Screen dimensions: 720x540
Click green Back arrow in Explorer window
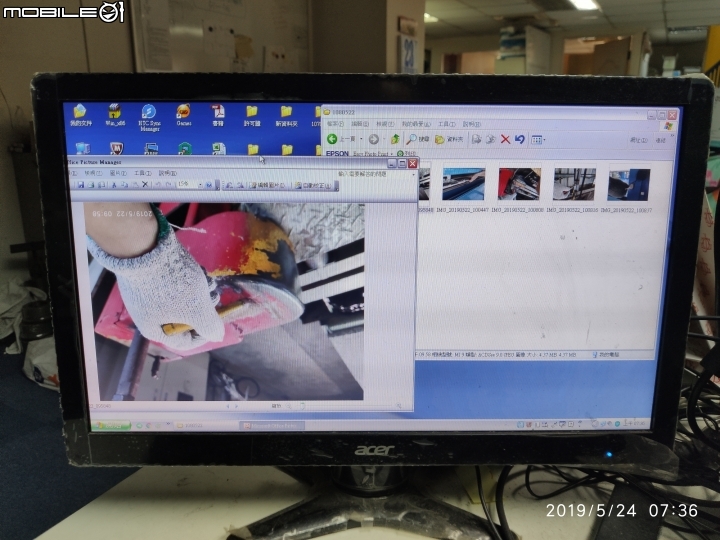click(x=332, y=139)
